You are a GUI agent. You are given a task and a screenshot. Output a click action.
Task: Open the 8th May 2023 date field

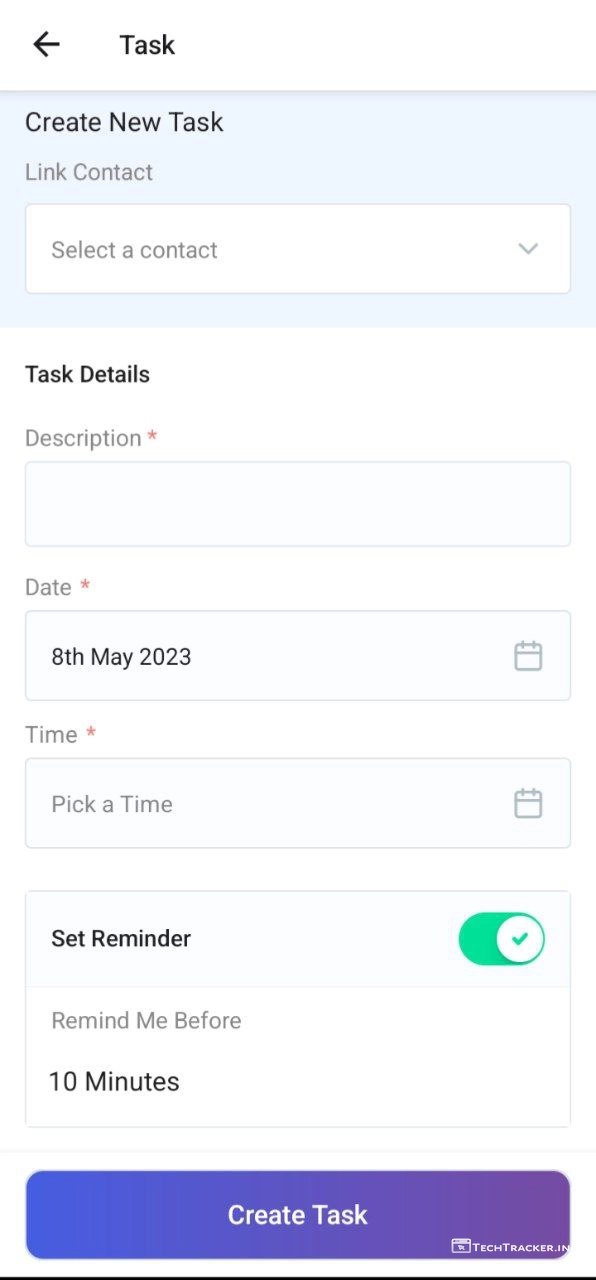click(x=298, y=656)
